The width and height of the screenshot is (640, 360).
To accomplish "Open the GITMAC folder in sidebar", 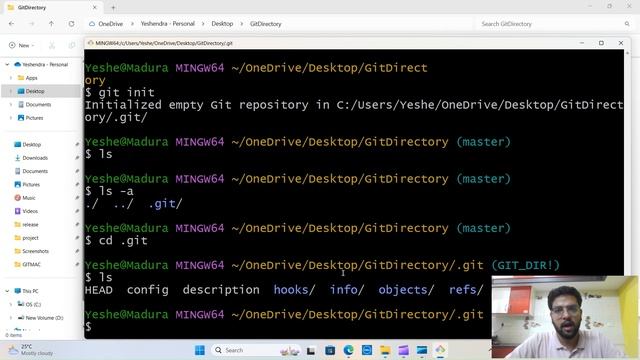I will click(x=27, y=264).
